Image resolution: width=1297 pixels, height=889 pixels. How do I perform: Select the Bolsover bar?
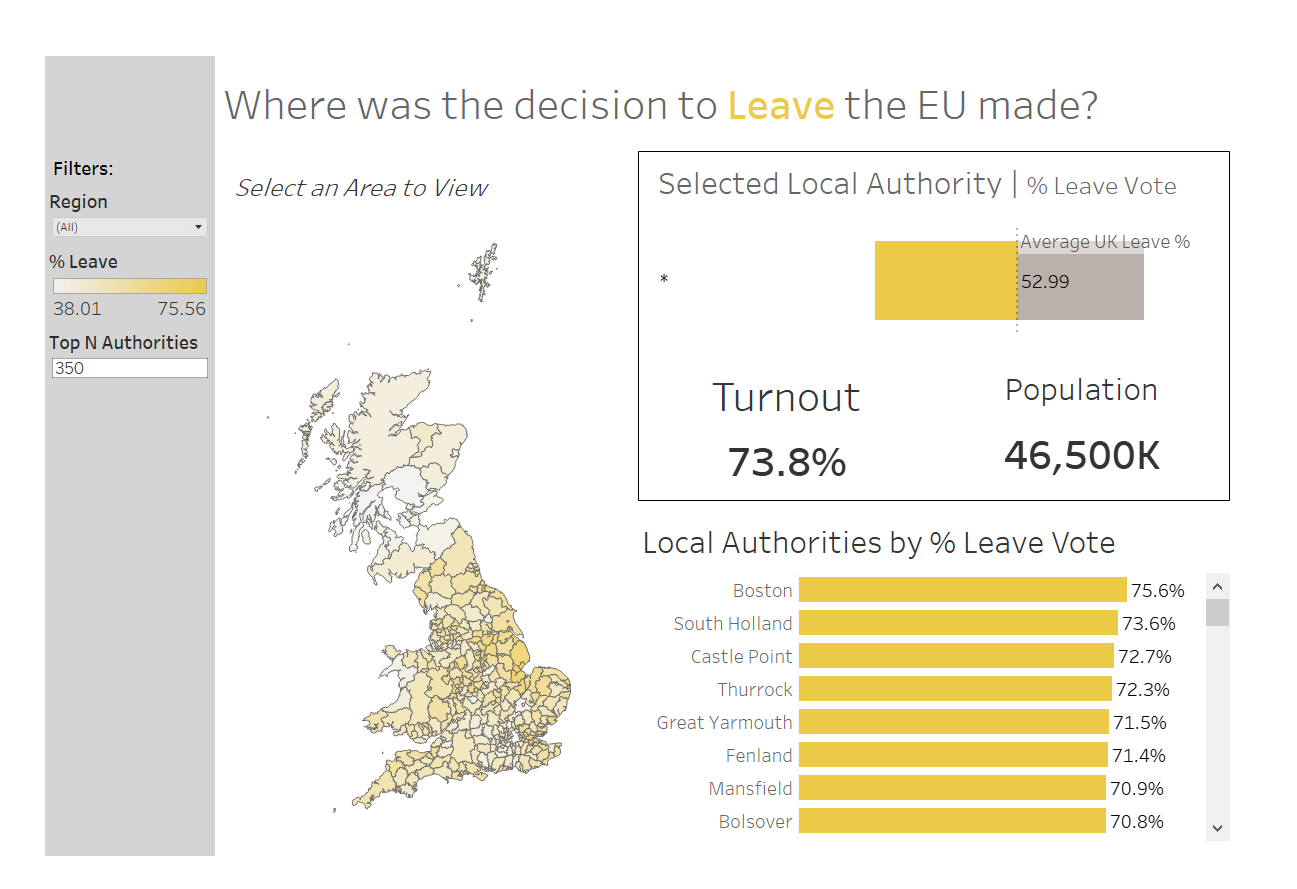(x=951, y=821)
